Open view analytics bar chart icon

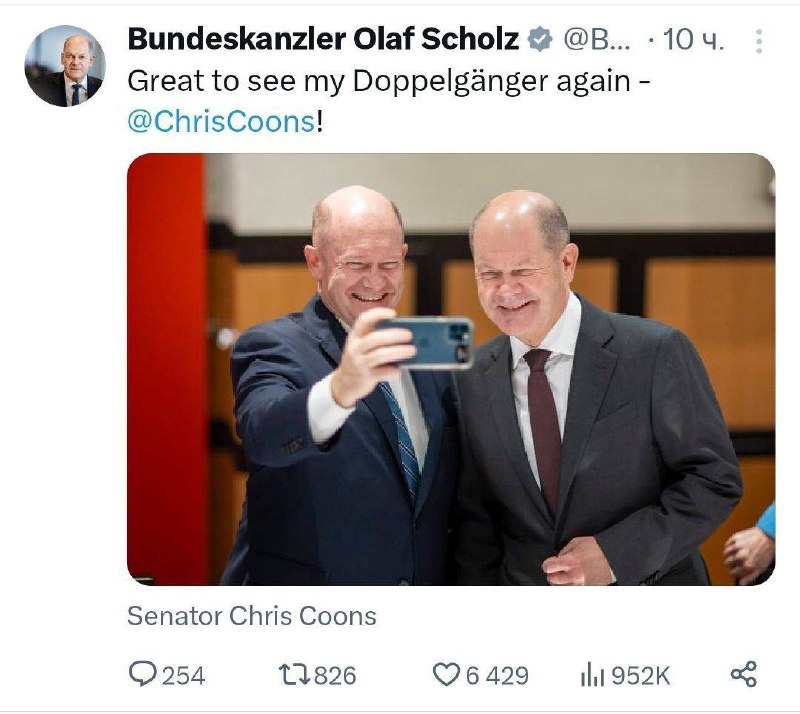pyautogui.click(x=592, y=675)
